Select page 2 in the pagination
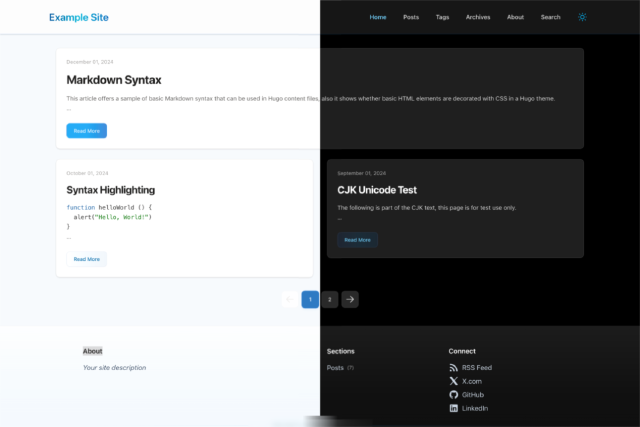The image size is (640, 427). (x=330, y=299)
